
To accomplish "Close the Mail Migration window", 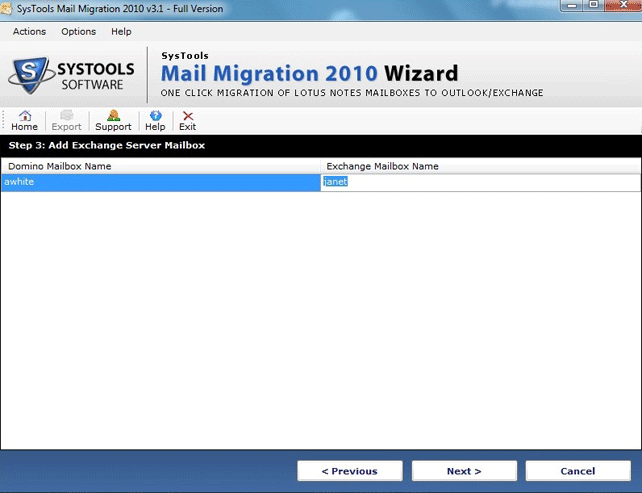I will pos(623,5).
